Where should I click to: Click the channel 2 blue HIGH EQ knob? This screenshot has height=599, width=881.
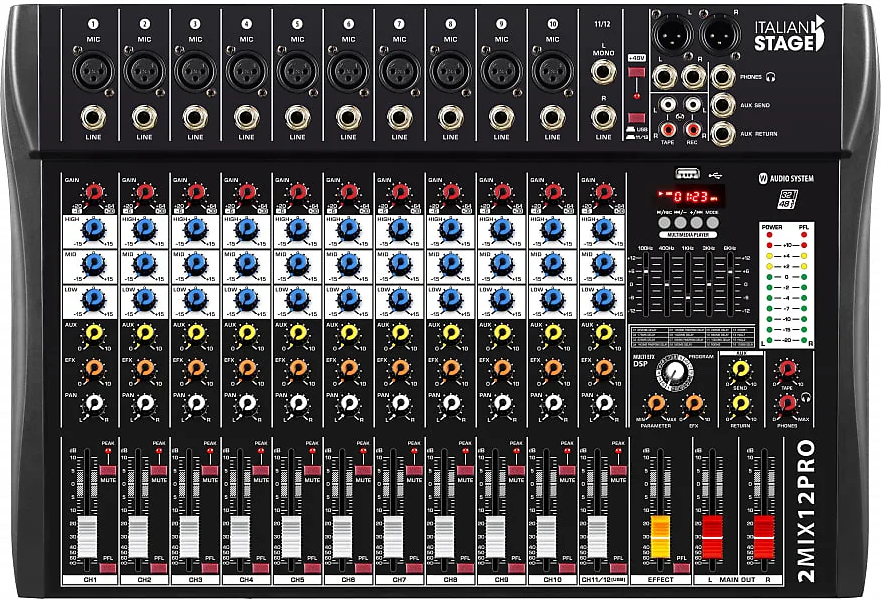point(144,229)
